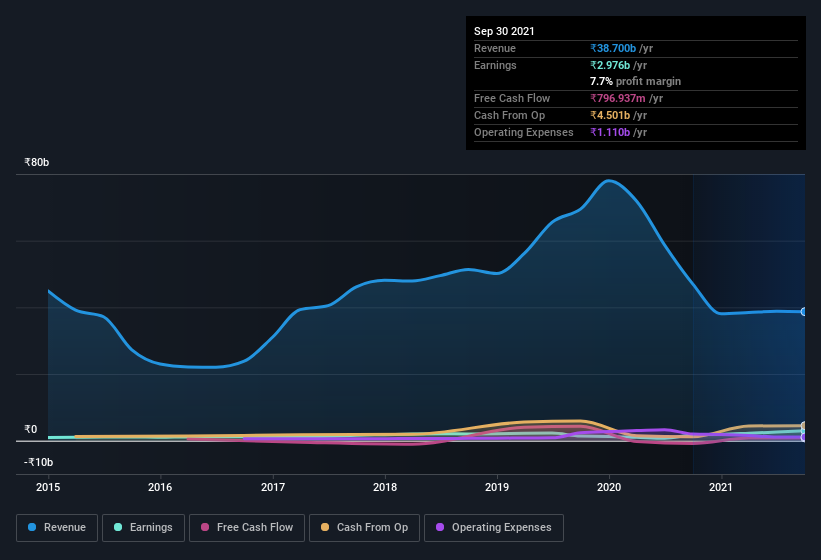Click the -₹10b y-axis label
Image resolution: width=821 pixels, height=560 pixels.
(x=39, y=462)
